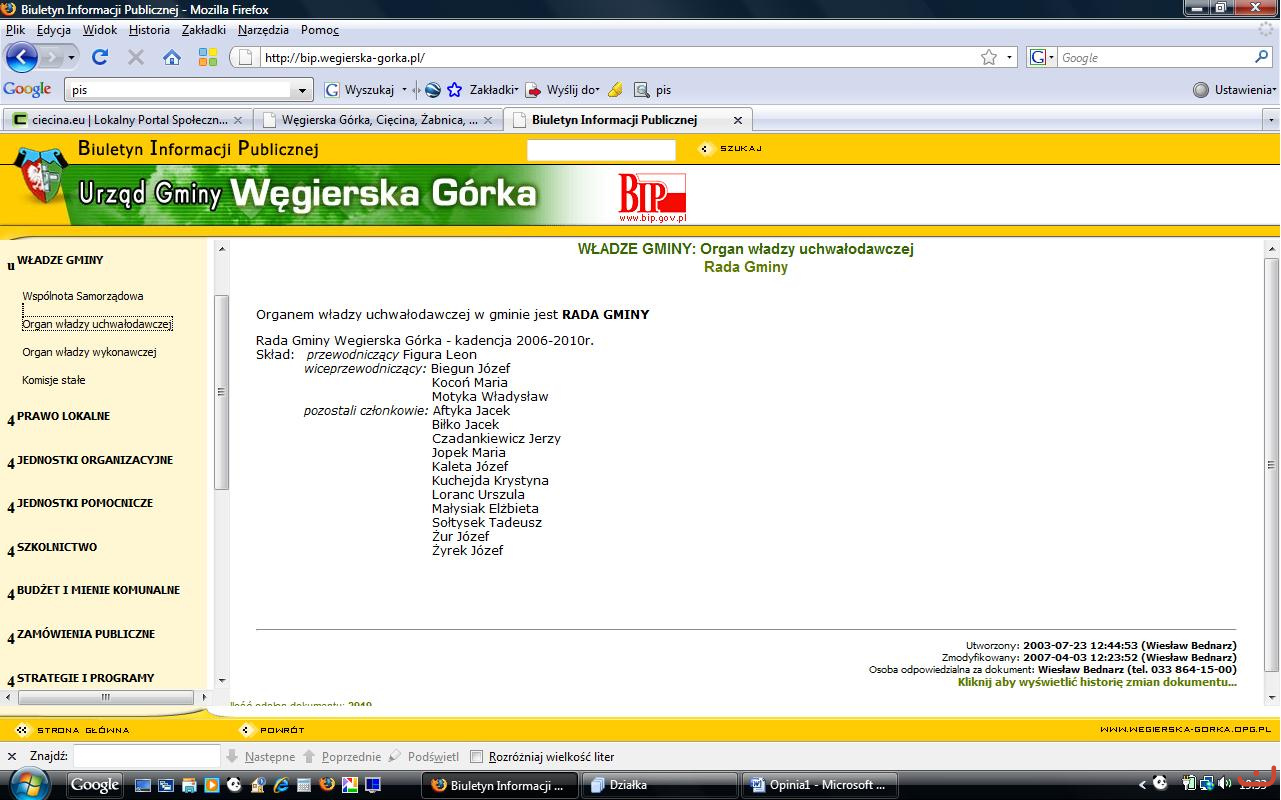Viewport: 1281px width, 800px height.
Task: Open the Historia menu
Action: 149,30
